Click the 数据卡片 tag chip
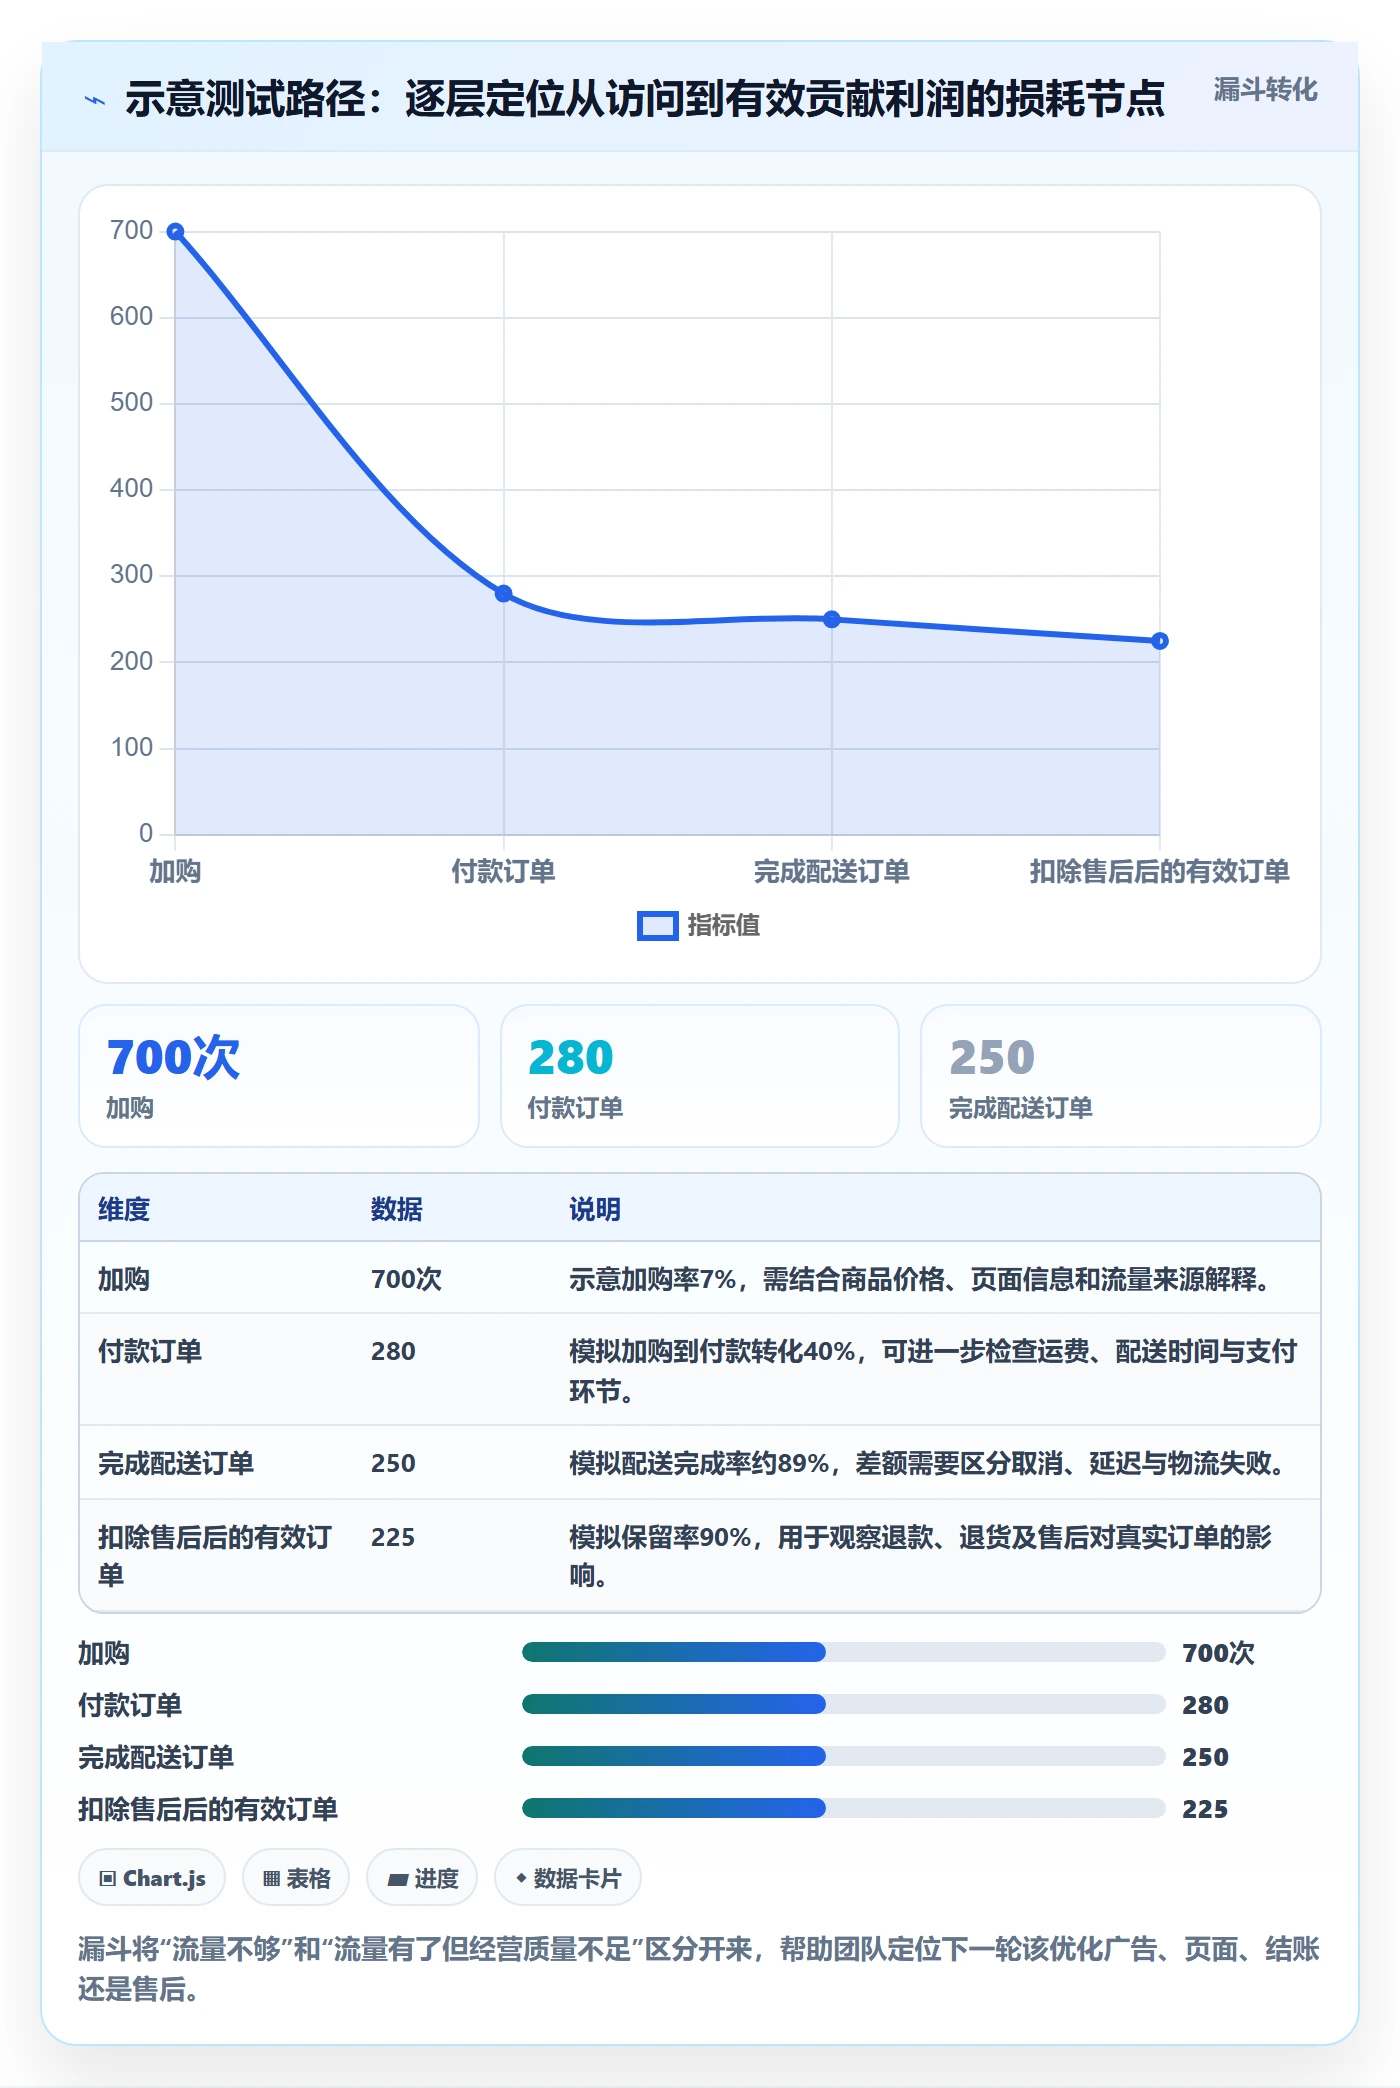Viewport: 1400px width, 2088px height. [x=568, y=1878]
